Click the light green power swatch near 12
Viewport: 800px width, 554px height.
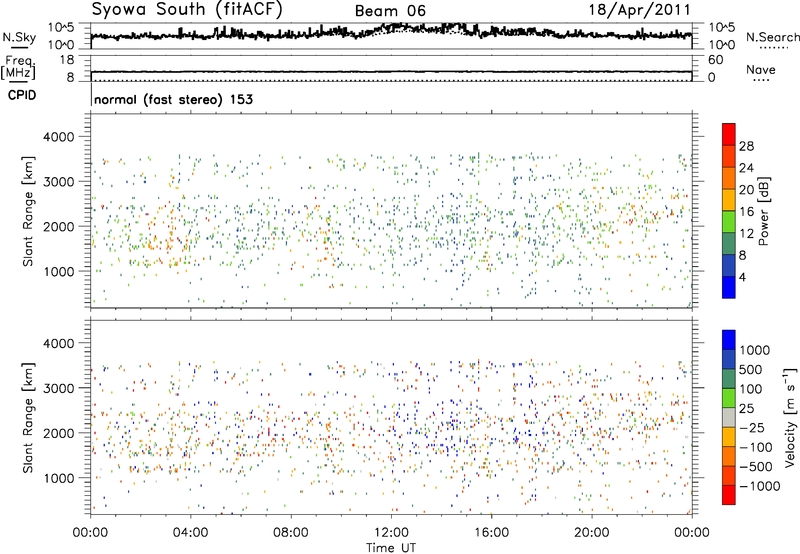point(729,222)
